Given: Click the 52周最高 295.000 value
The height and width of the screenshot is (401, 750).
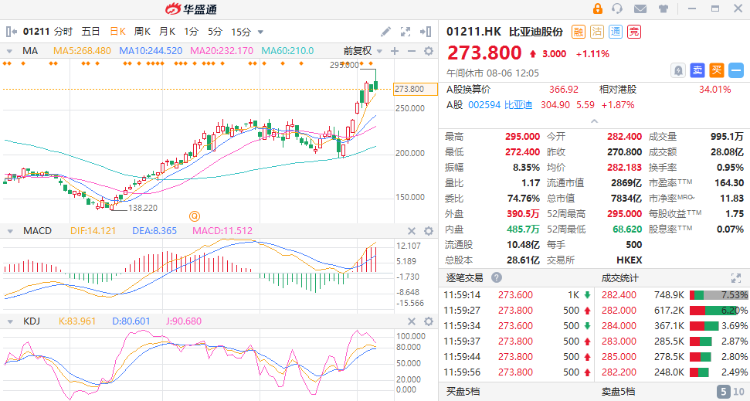Looking at the screenshot, I should click(624, 214).
